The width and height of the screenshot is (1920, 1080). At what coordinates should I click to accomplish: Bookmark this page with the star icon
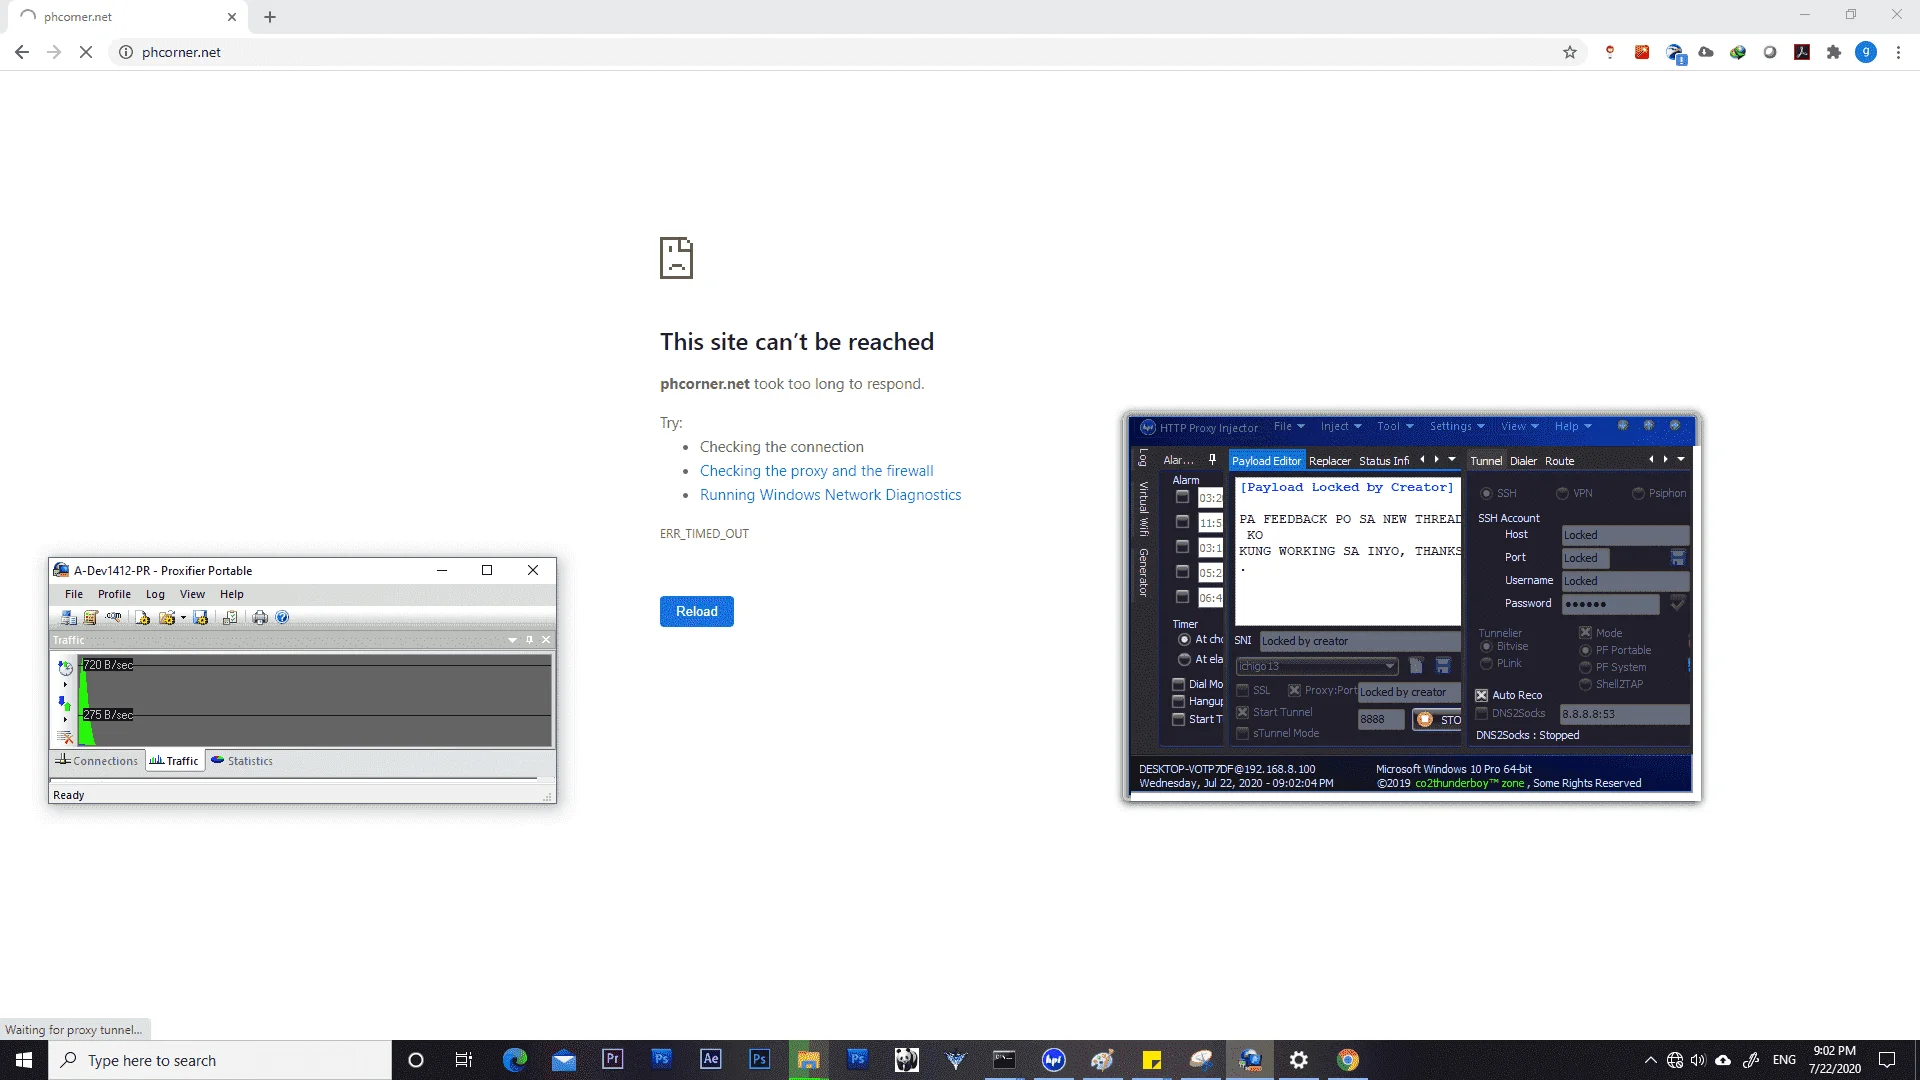pyautogui.click(x=1570, y=52)
